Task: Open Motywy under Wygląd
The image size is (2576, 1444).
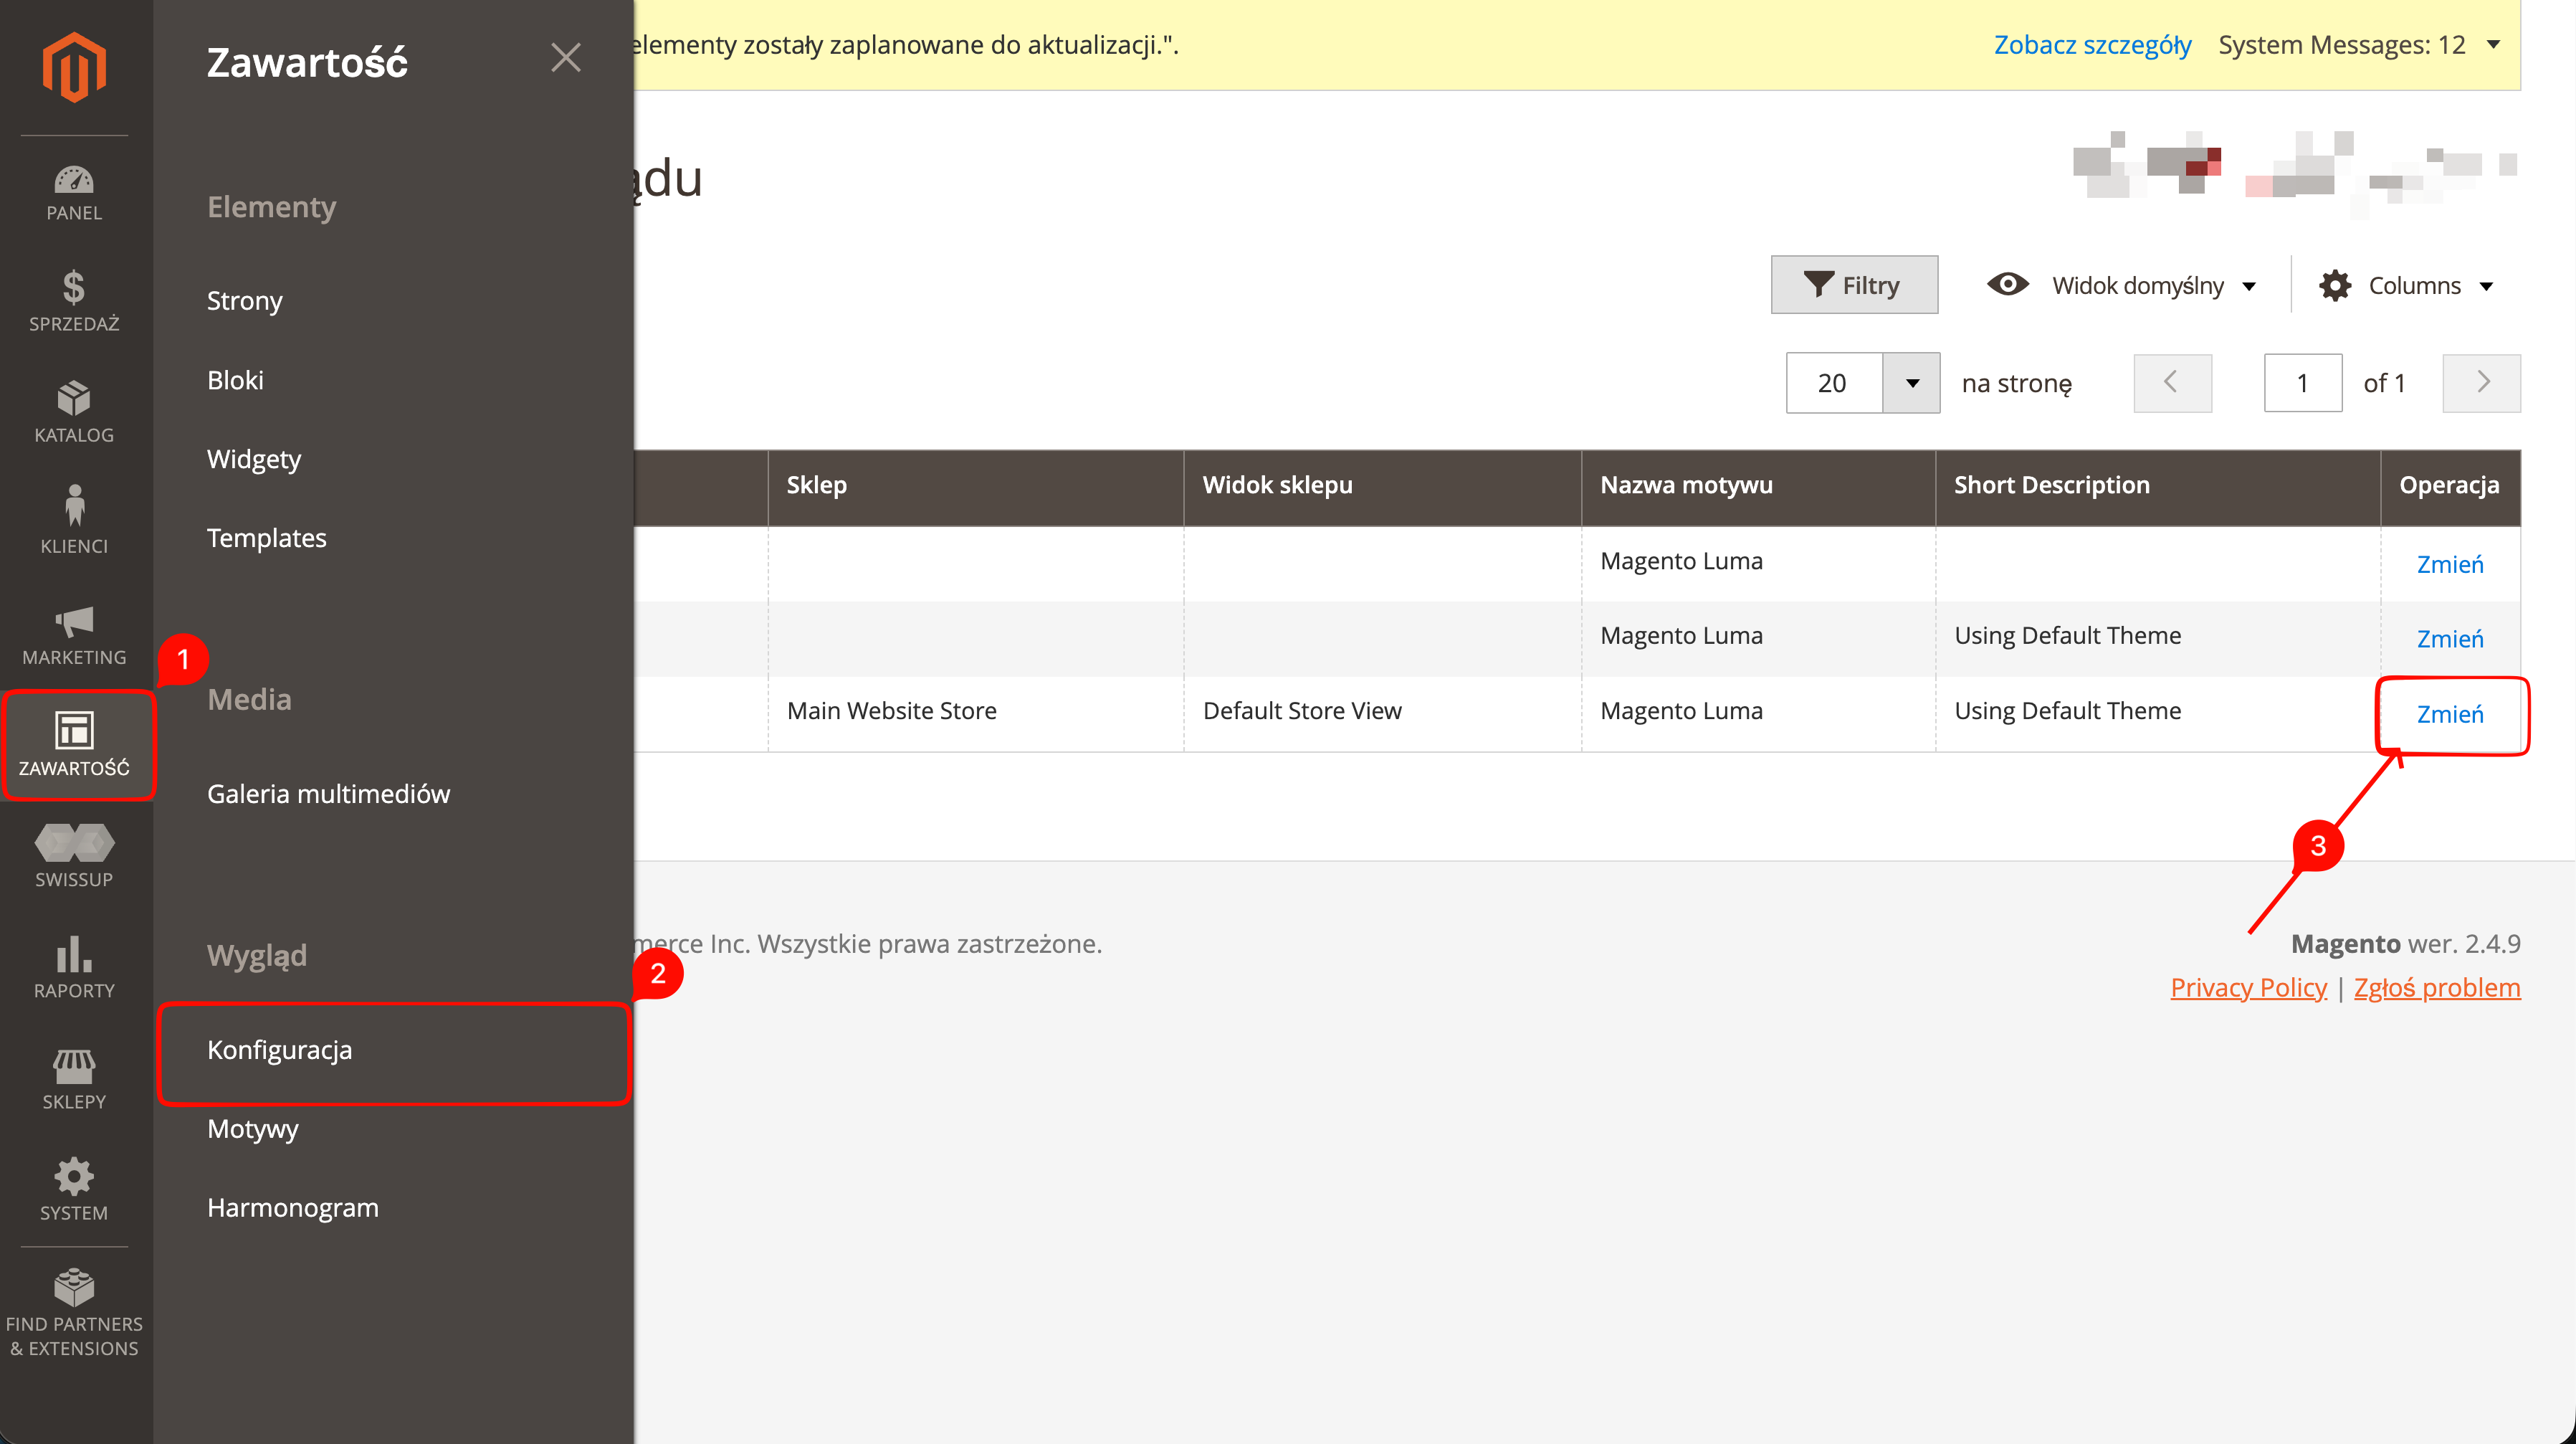Action: coord(253,1129)
